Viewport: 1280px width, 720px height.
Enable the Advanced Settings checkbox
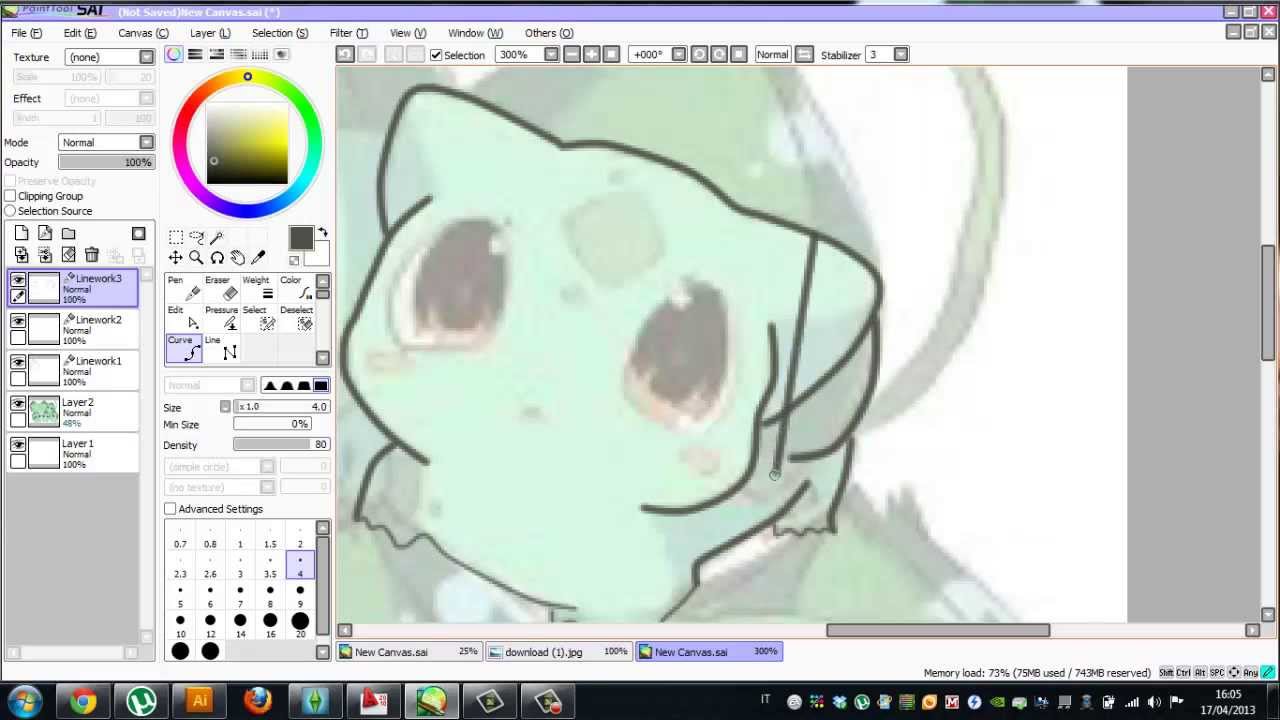(170, 509)
